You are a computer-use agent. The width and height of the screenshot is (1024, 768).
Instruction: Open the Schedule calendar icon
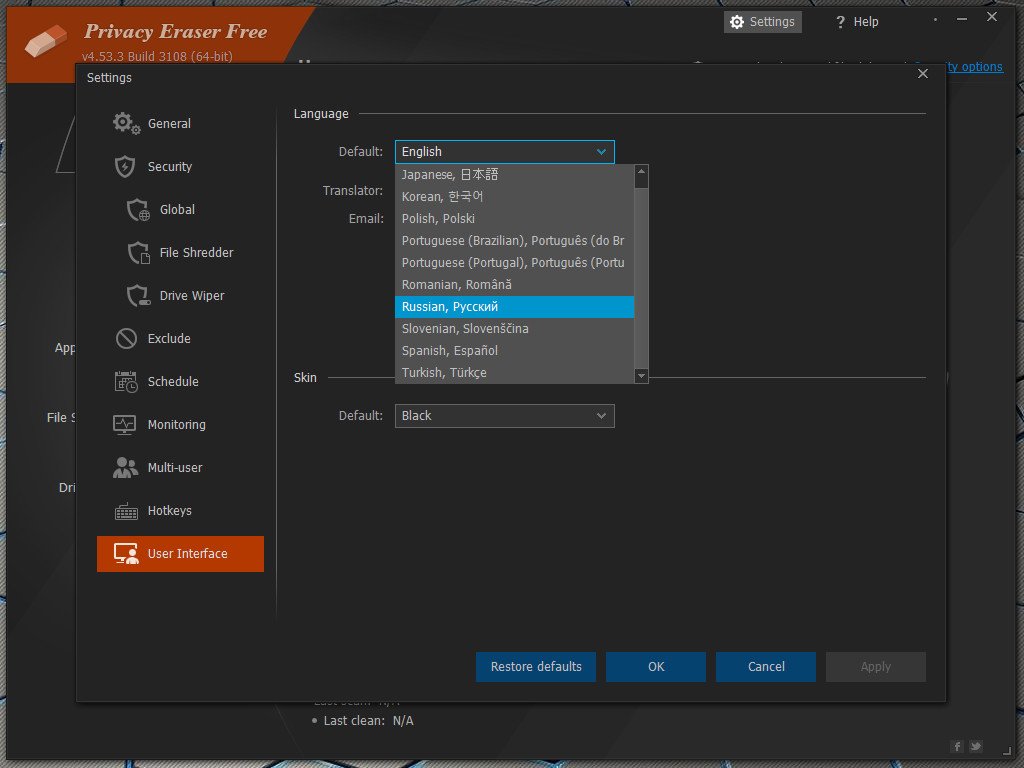point(126,382)
